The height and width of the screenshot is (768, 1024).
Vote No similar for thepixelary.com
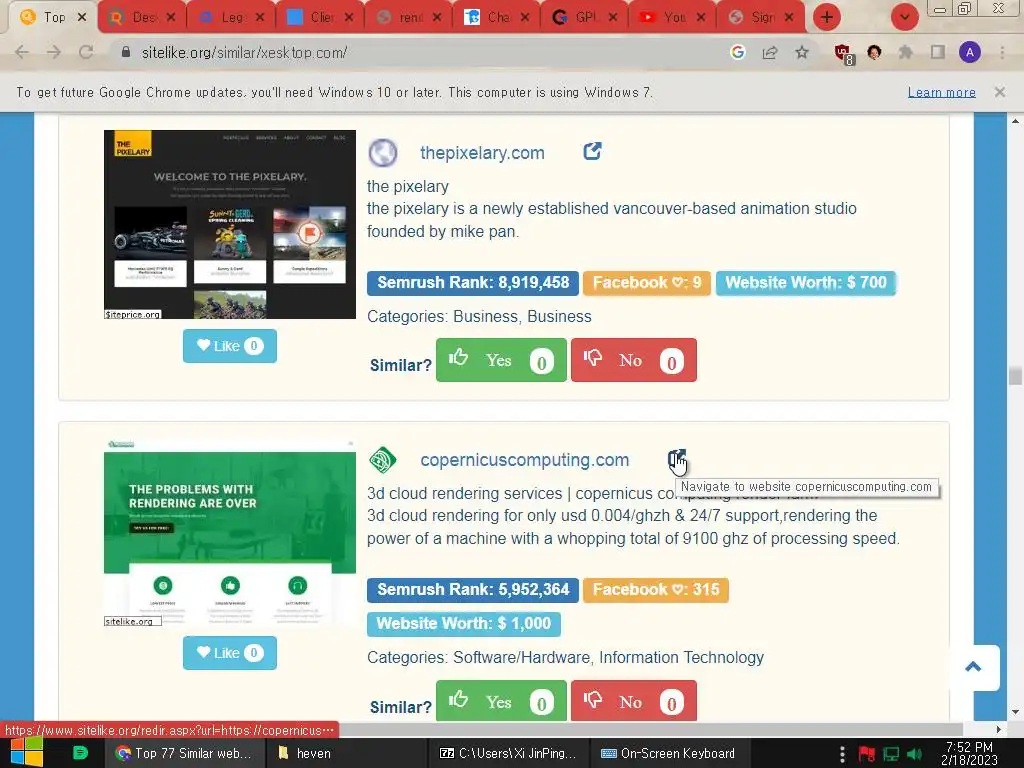[x=633, y=360]
